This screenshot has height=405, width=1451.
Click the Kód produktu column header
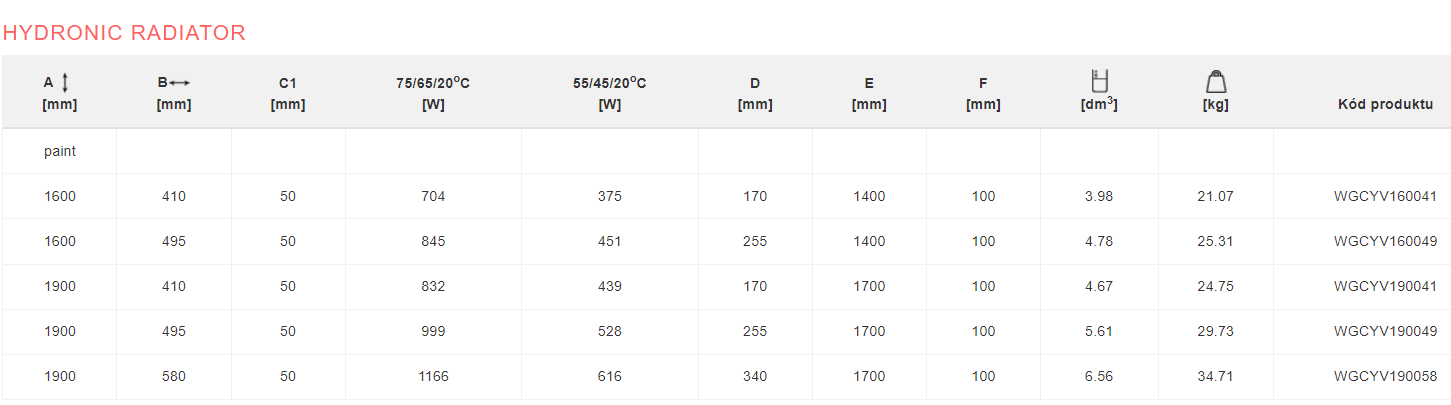(x=1385, y=104)
